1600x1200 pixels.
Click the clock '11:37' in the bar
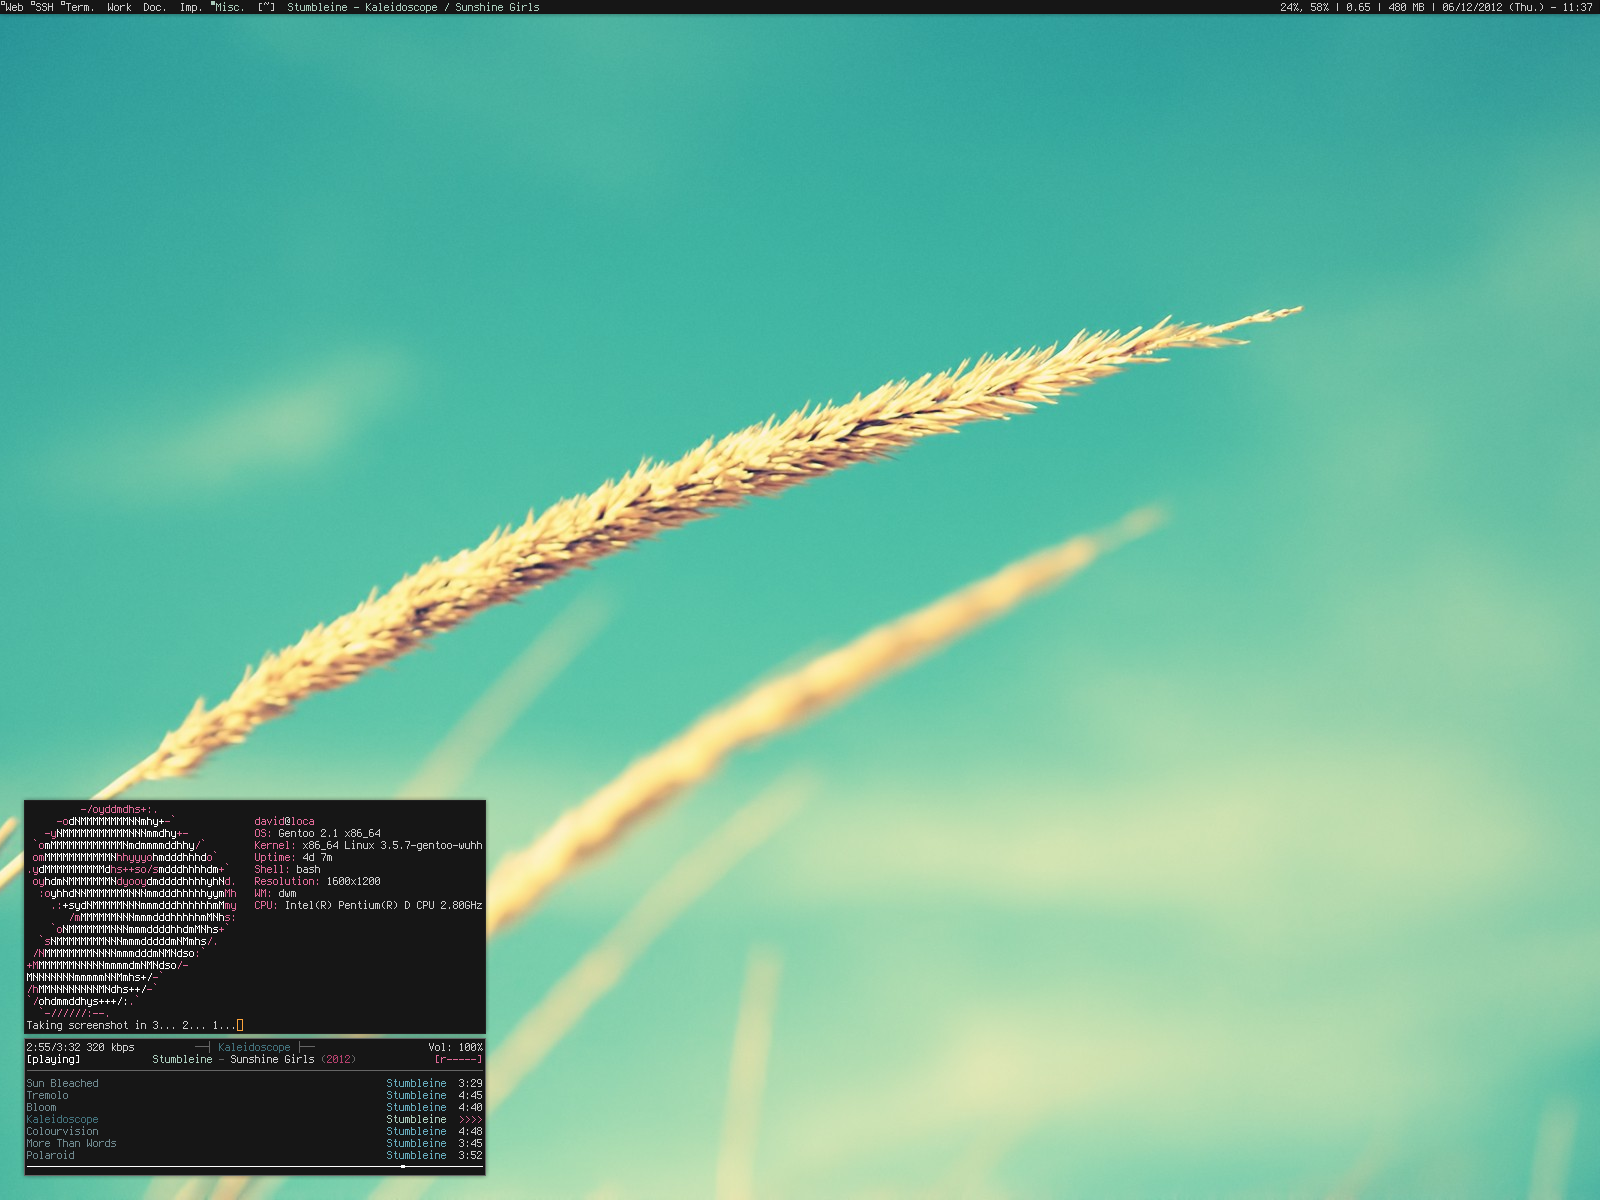click(1577, 7)
